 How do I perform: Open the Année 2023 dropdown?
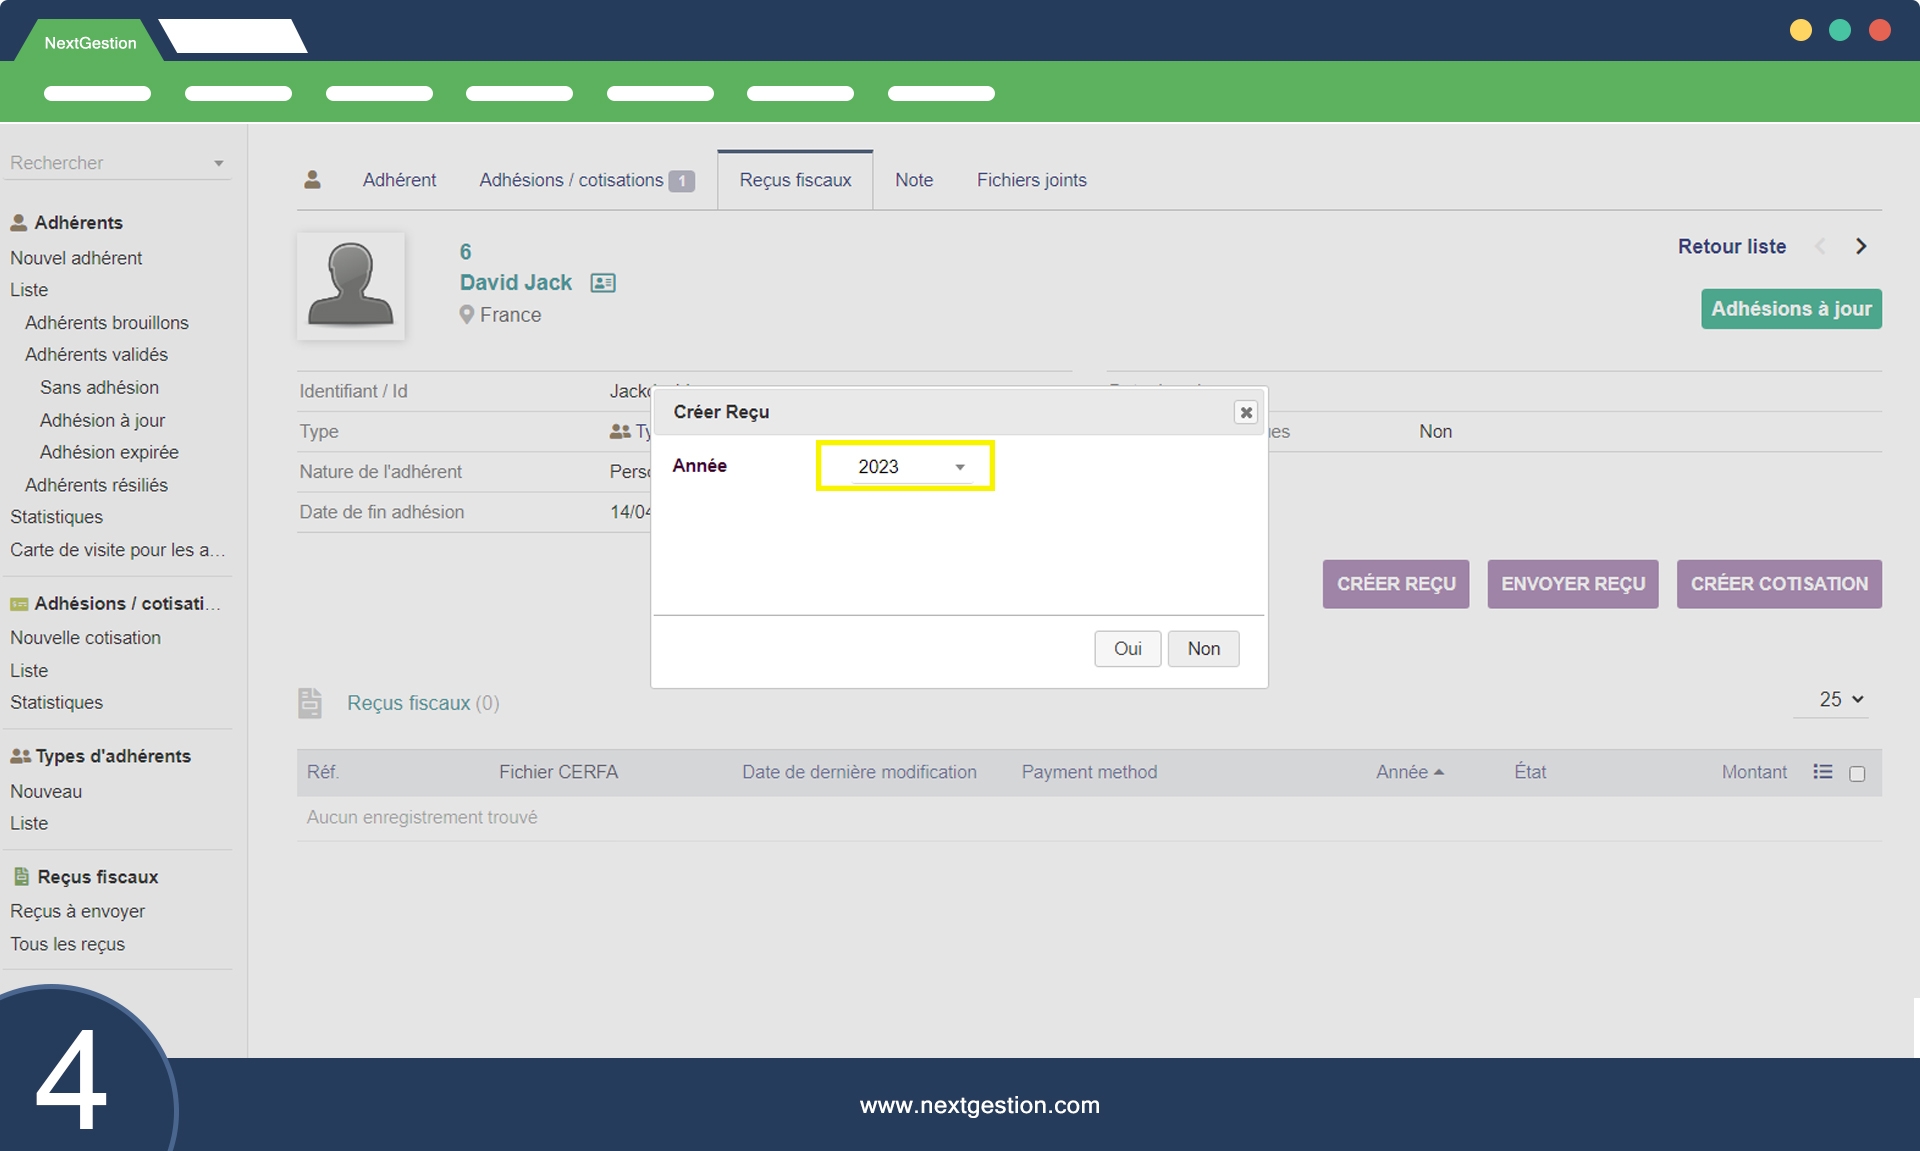pos(910,467)
